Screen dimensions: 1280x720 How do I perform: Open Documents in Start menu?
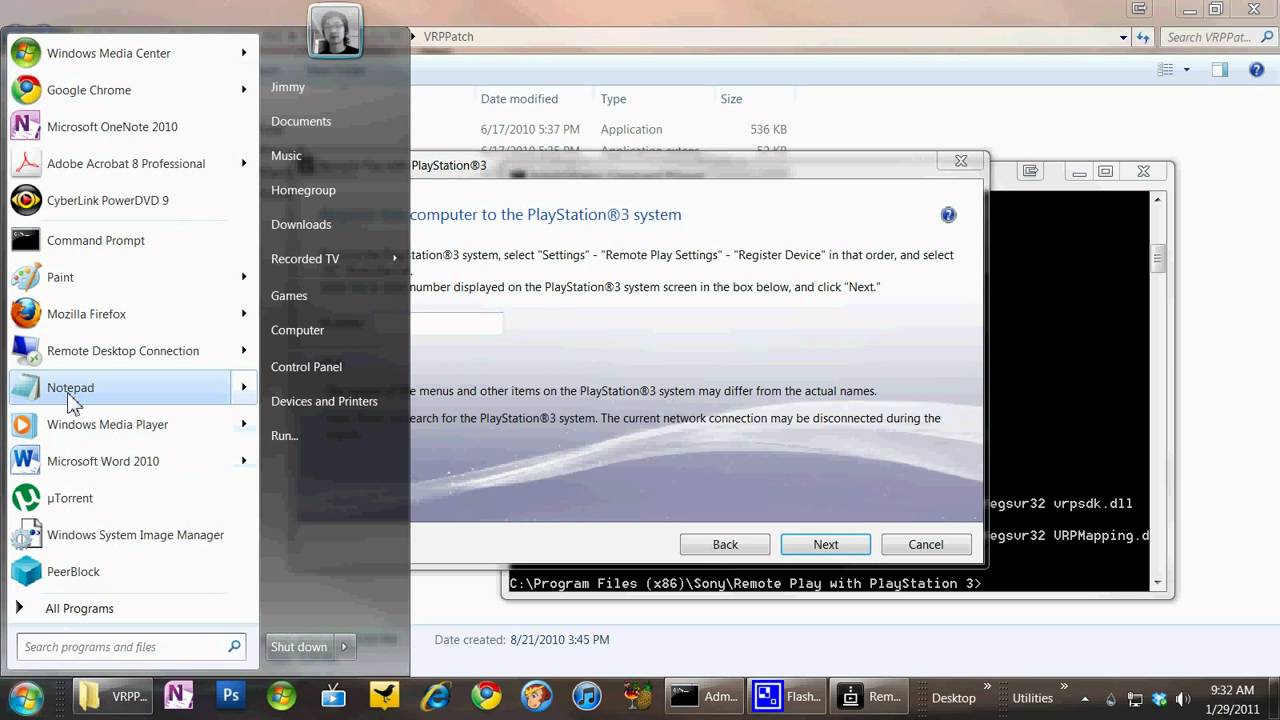coord(301,121)
